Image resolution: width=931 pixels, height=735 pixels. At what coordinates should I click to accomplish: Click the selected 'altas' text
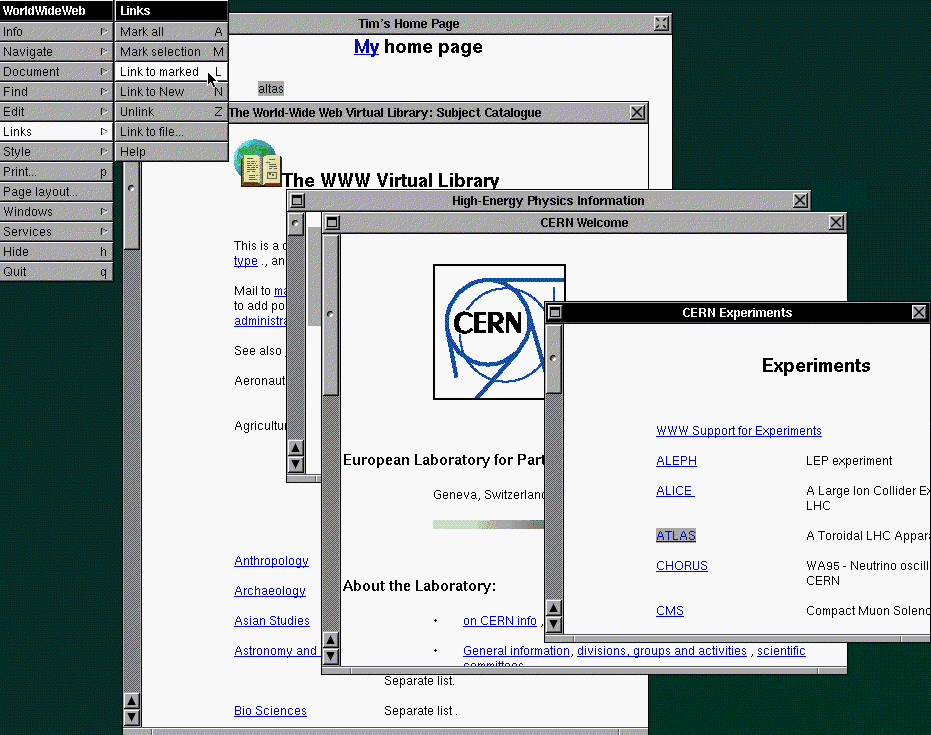(271, 88)
